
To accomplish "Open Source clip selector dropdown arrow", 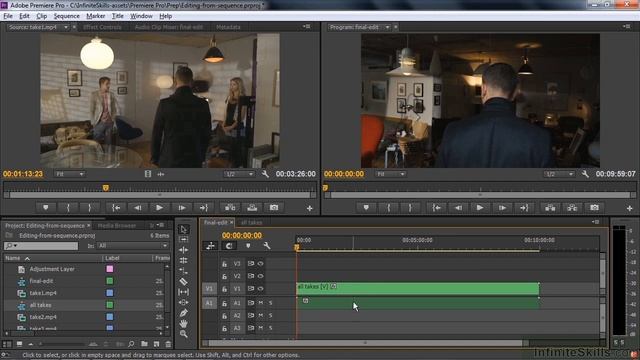I will point(66,27).
